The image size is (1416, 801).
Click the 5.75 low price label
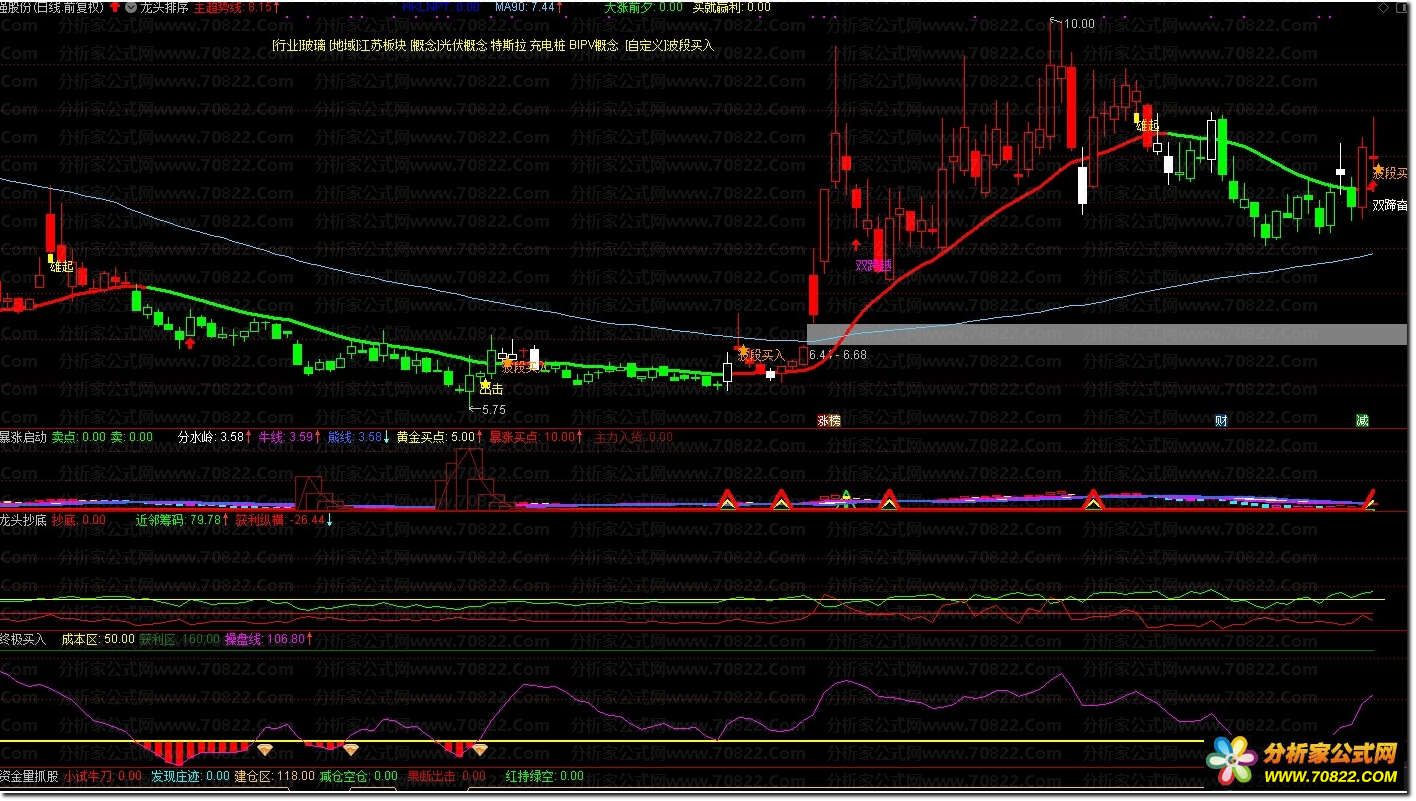click(493, 409)
